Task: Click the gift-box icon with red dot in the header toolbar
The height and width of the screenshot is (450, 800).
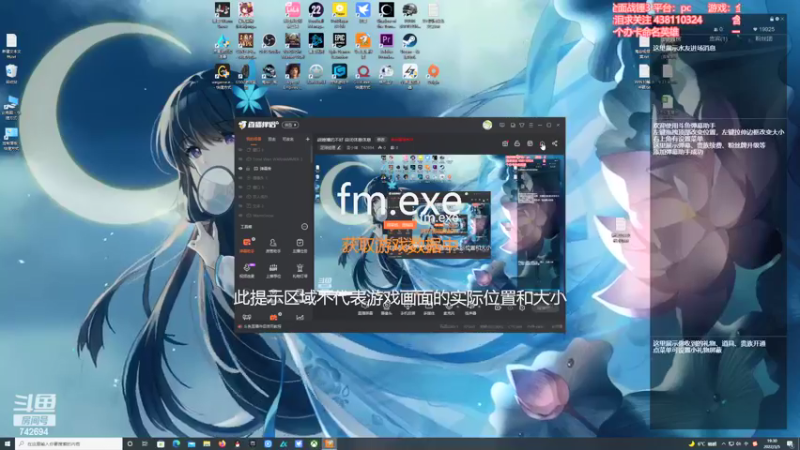Action: 505,144
